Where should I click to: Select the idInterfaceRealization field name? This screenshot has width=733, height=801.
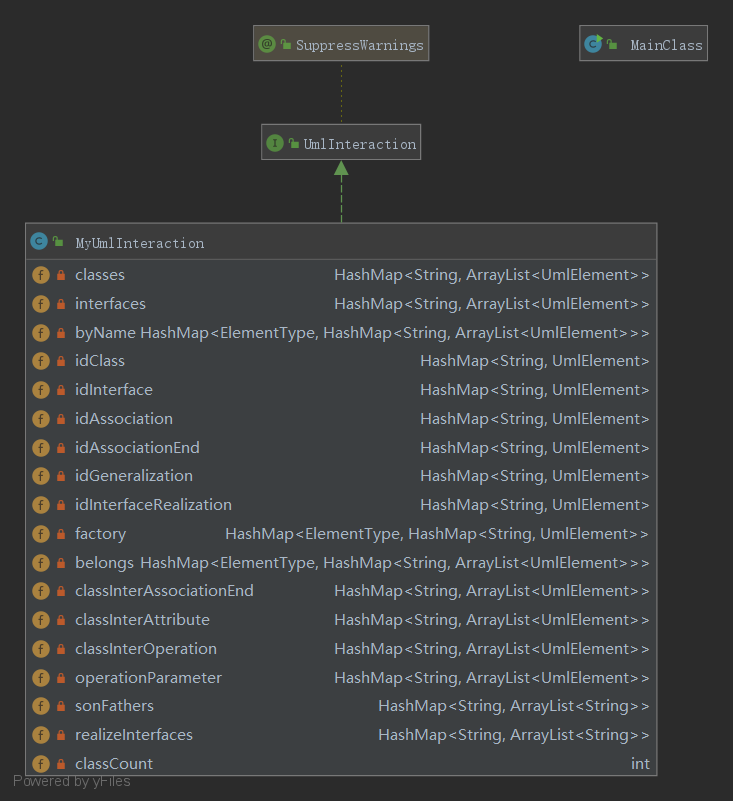153,505
